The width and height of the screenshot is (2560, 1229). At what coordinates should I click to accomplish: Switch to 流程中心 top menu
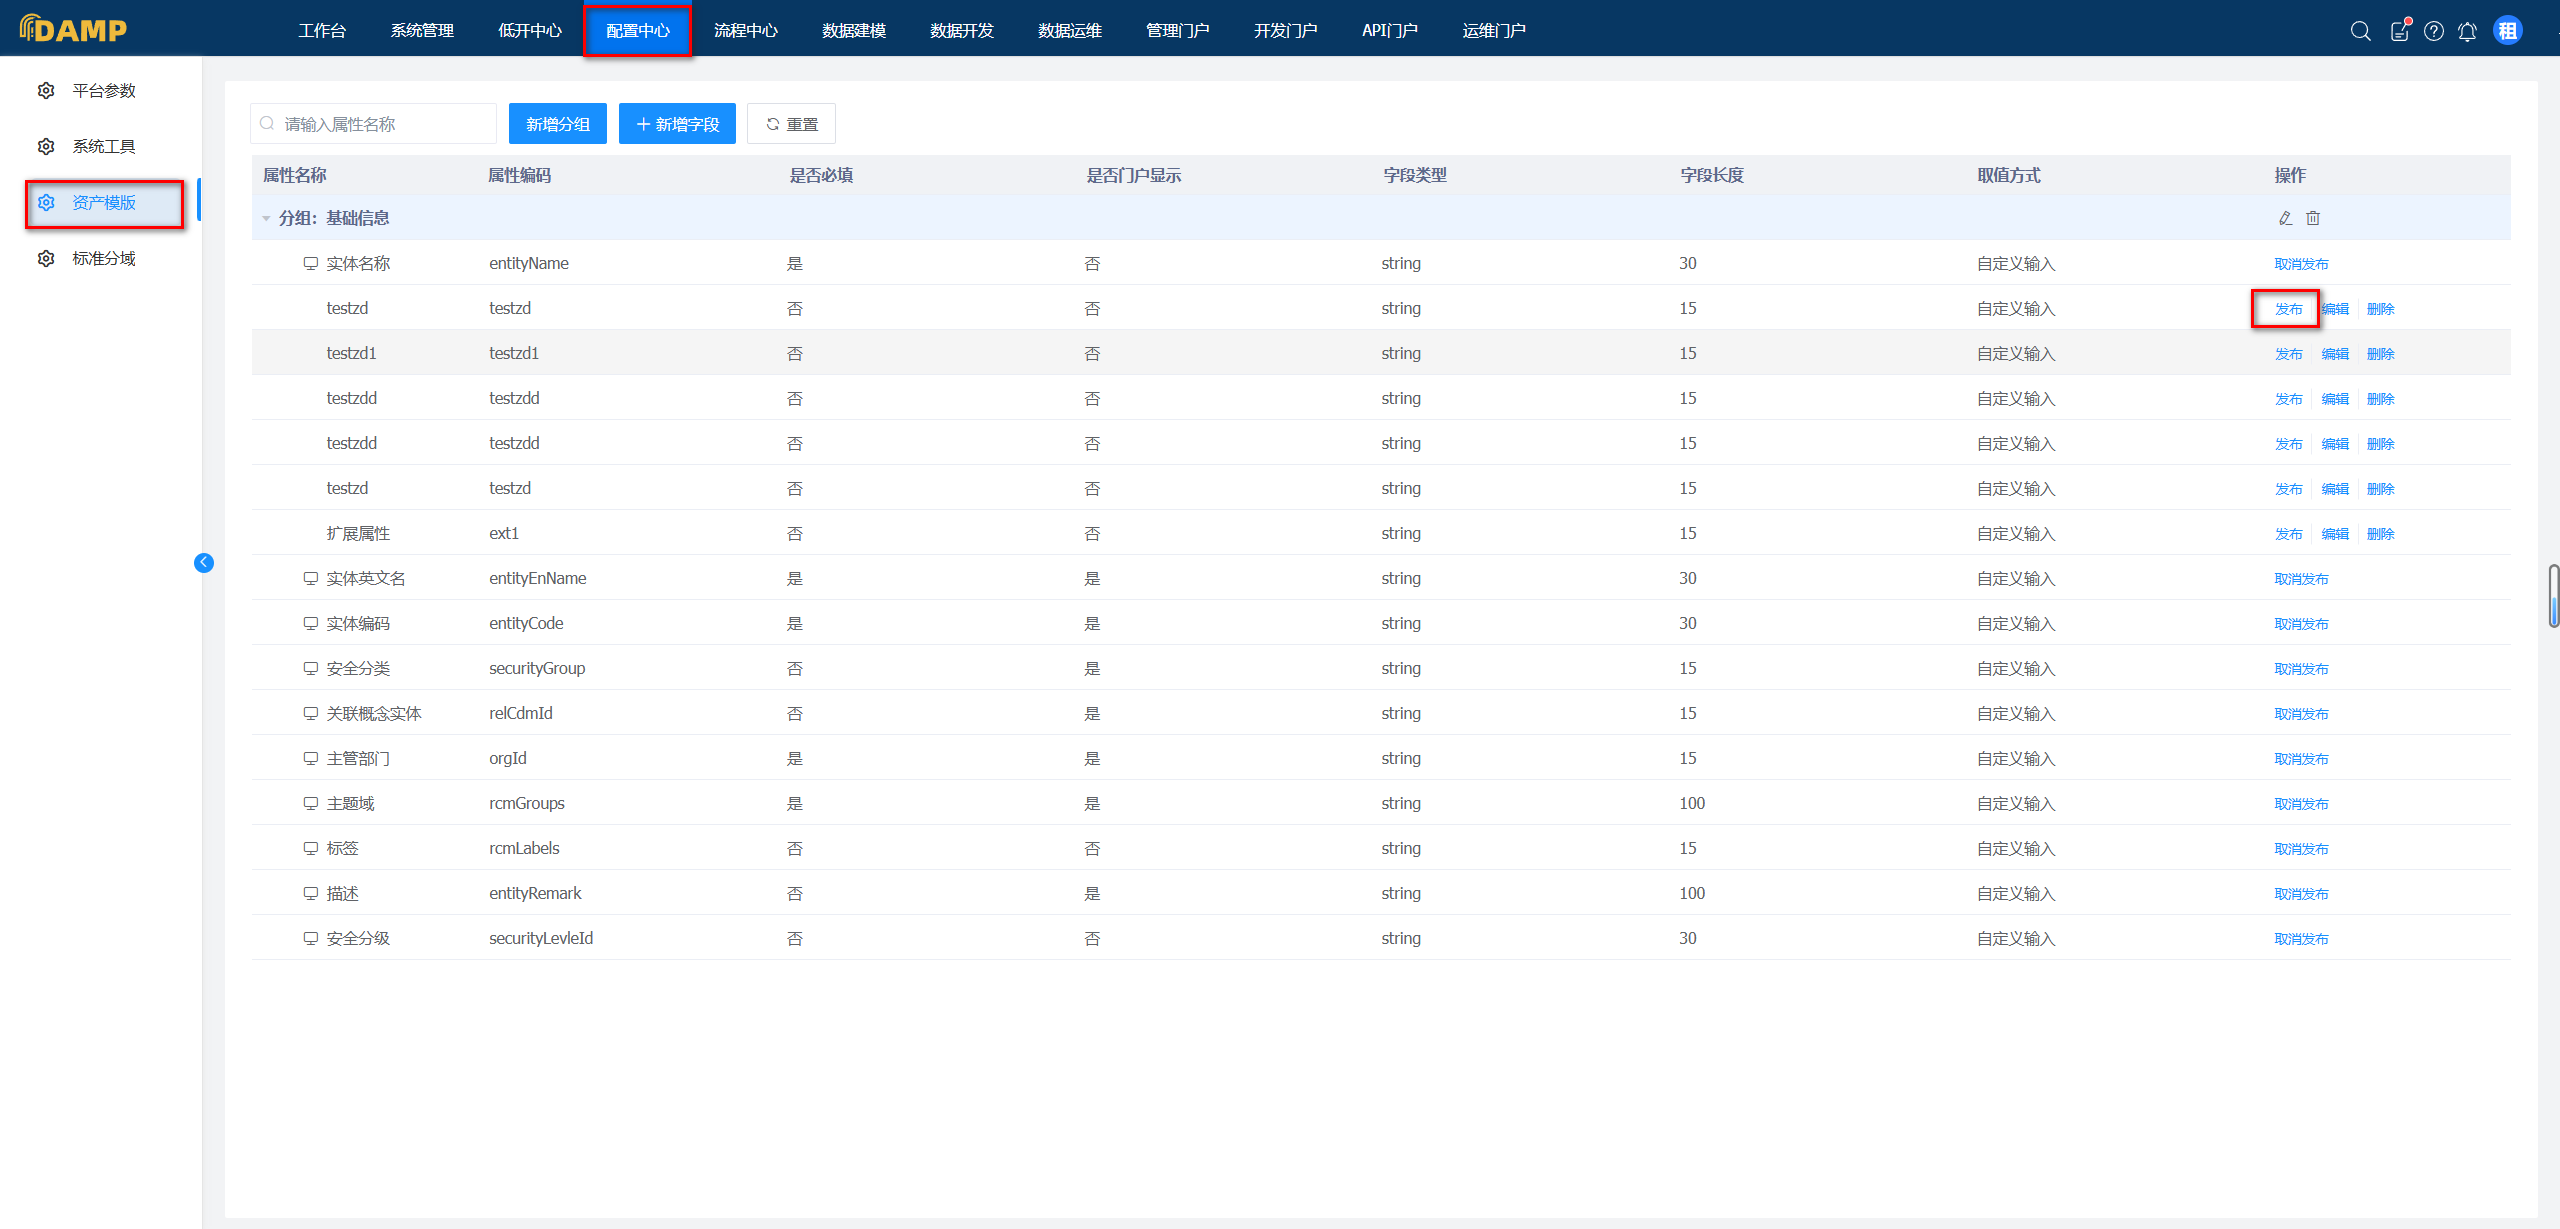click(745, 31)
